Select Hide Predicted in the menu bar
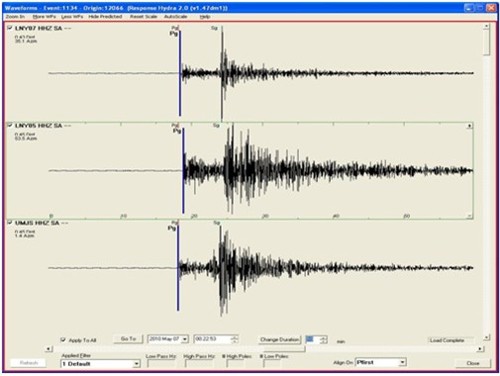Viewport: 500px width, 376px height. [x=105, y=16]
